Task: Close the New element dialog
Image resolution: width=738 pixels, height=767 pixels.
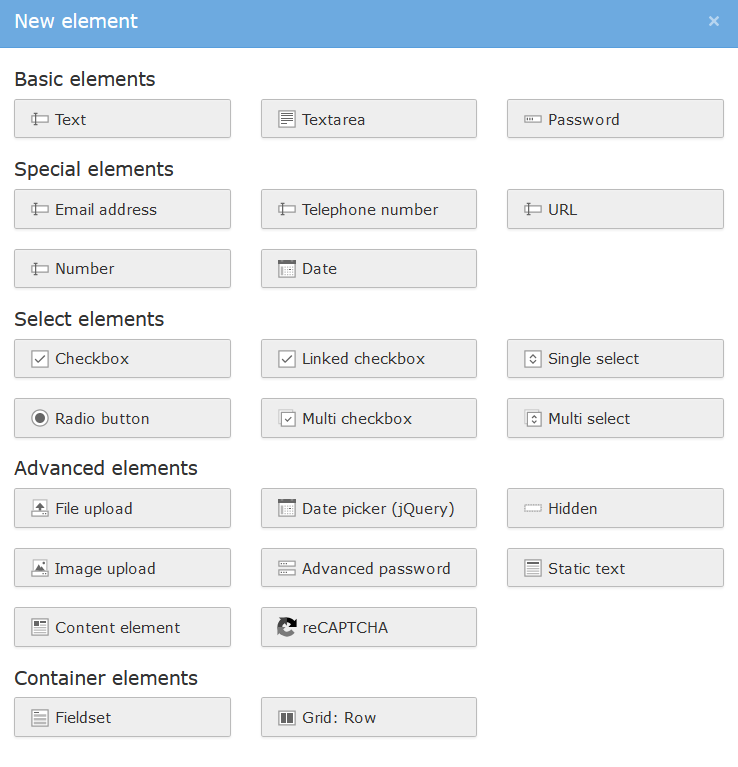Action: (x=714, y=22)
